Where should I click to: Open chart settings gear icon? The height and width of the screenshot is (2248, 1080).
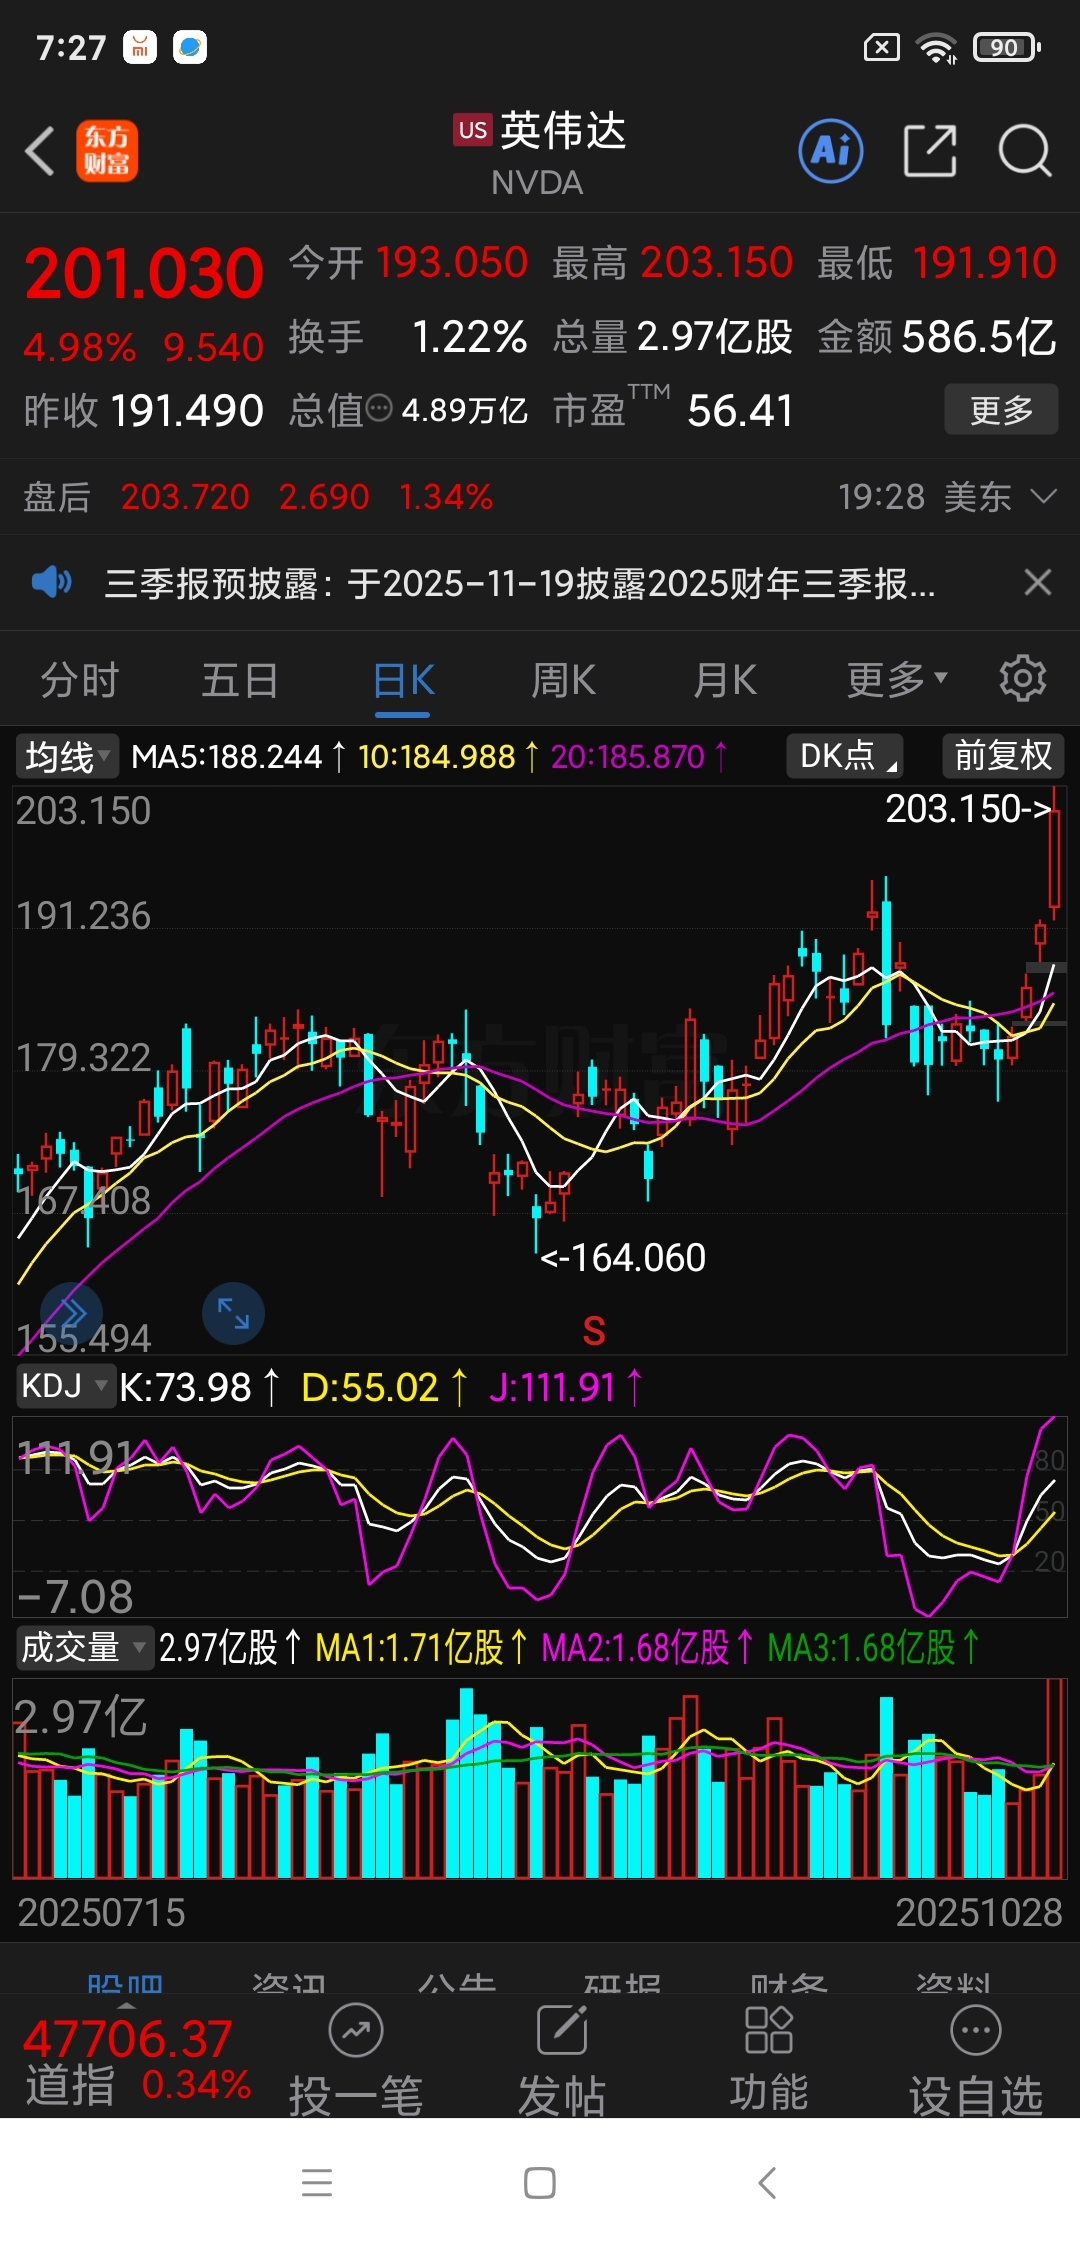click(1022, 679)
